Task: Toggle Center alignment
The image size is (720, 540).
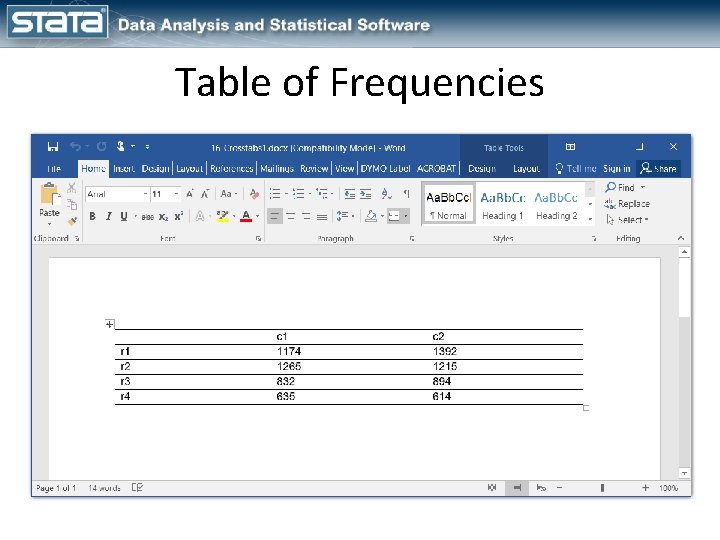Action: tap(291, 216)
